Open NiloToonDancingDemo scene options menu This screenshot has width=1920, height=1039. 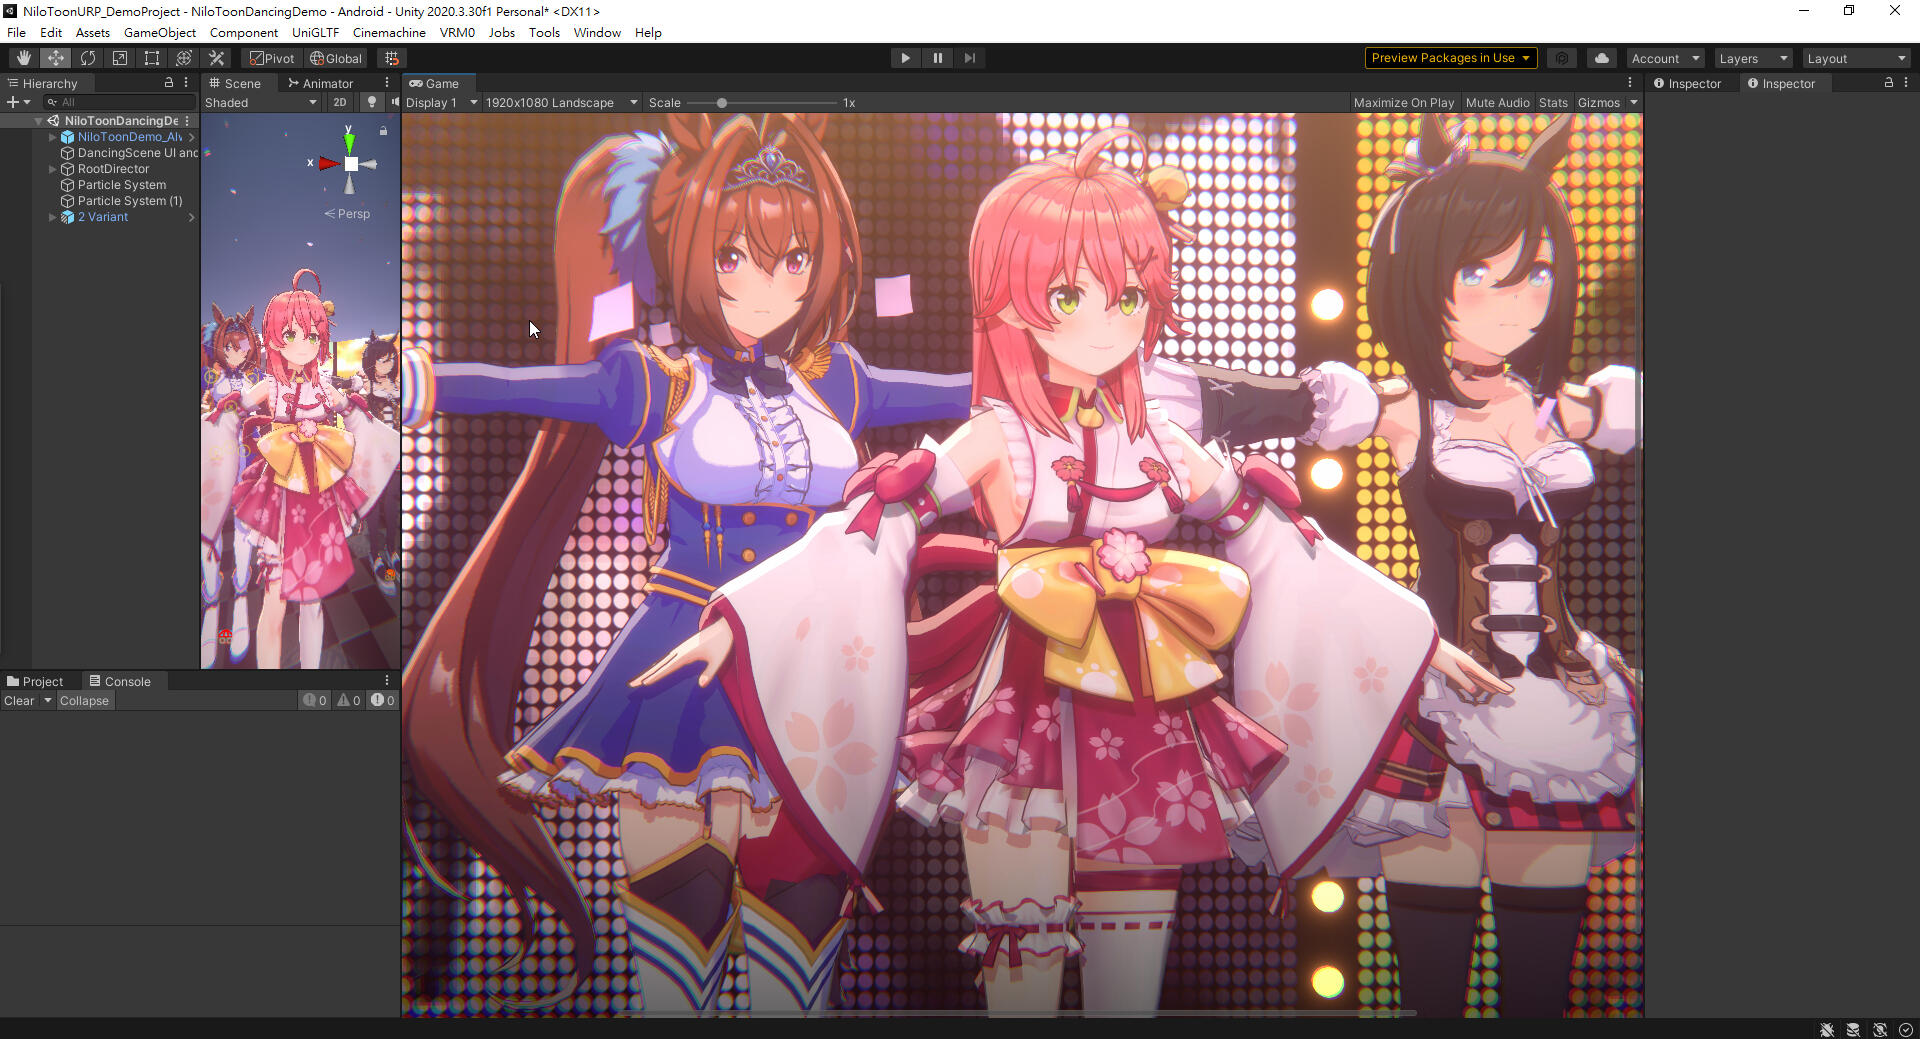pos(187,120)
